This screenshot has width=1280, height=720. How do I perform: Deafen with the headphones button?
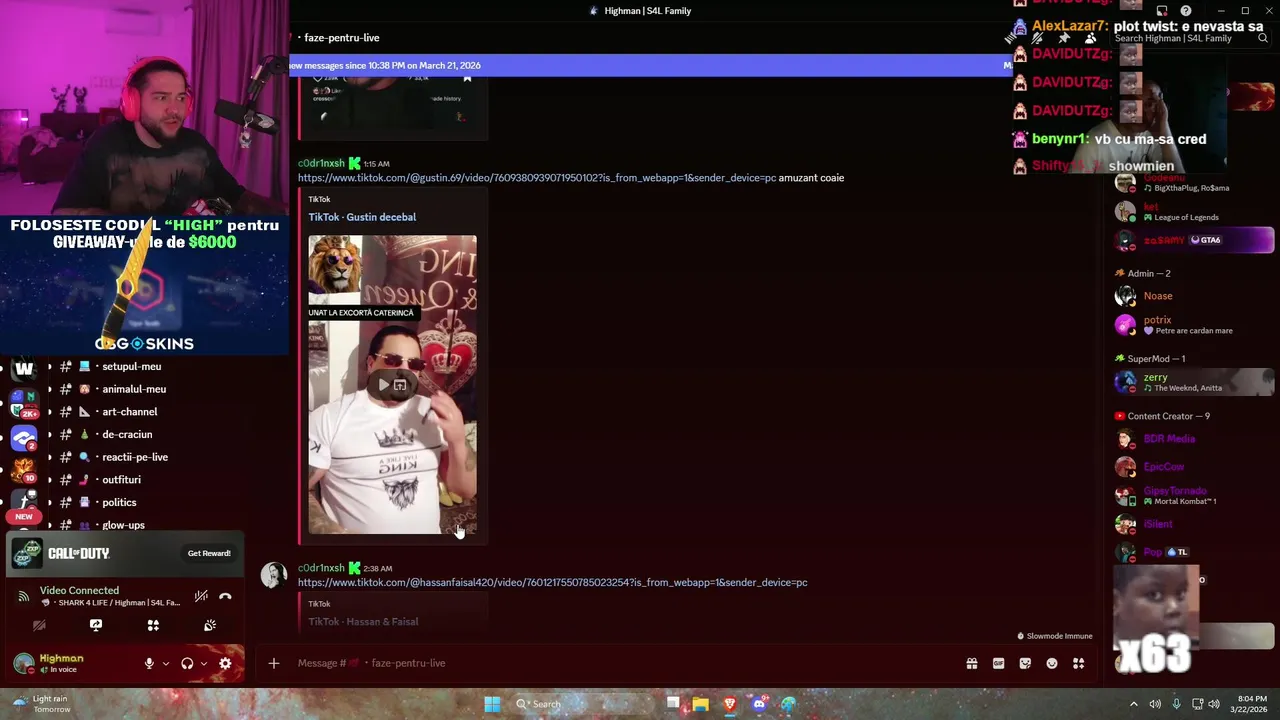pos(187,663)
